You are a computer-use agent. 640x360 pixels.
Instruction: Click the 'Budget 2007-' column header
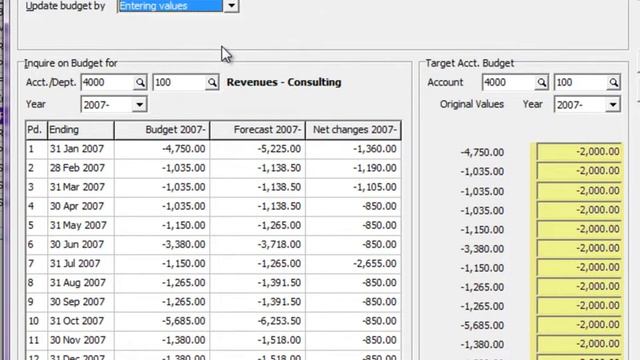162,130
